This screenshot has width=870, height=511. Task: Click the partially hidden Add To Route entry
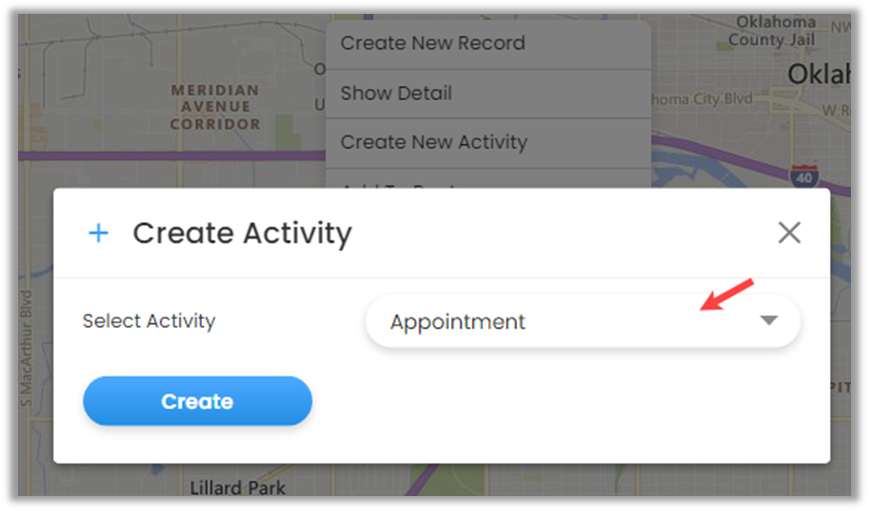(400, 185)
